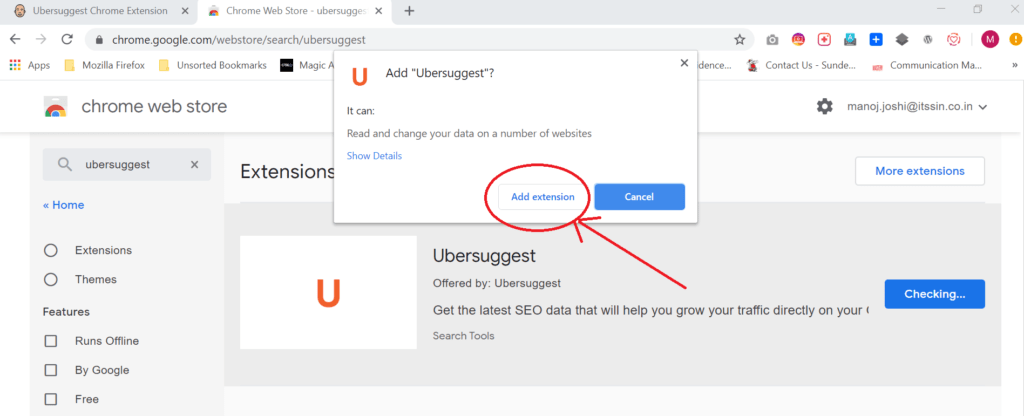Go forward in browser history
This screenshot has width=1024, height=416.
pos(40,40)
